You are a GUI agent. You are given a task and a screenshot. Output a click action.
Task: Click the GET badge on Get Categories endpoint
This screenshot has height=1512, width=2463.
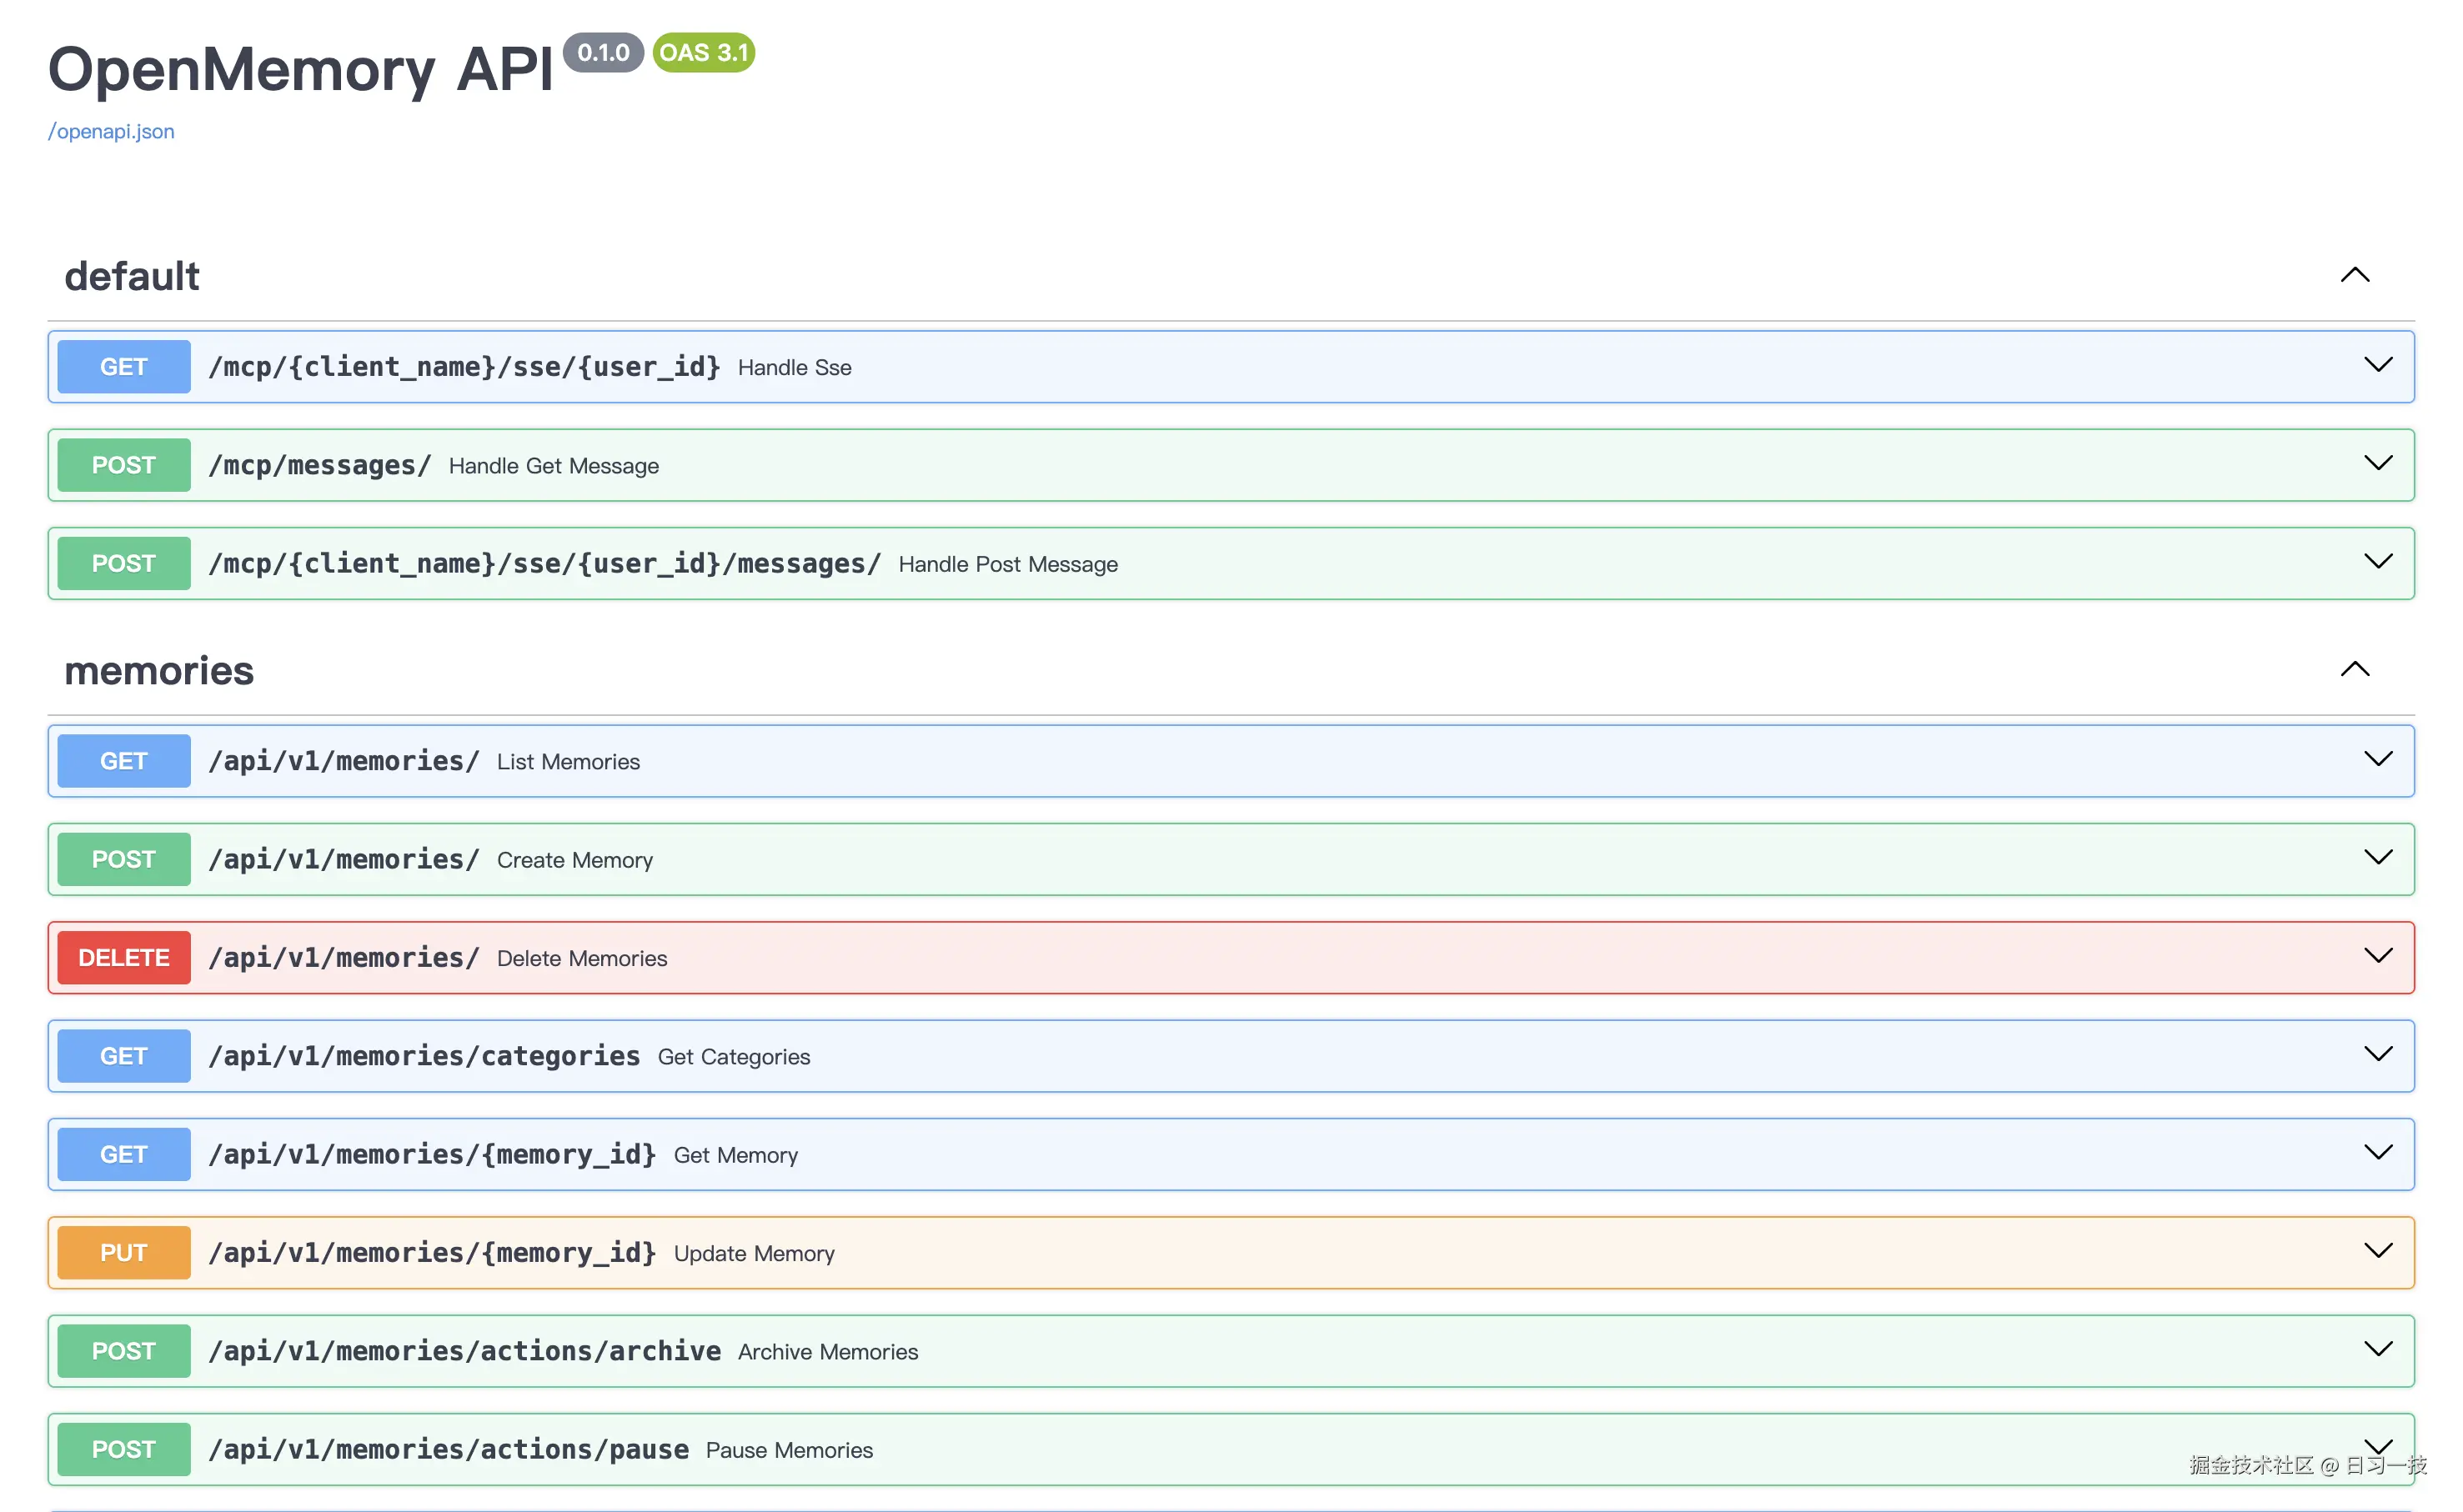pyautogui.click(x=123, y=1055)
